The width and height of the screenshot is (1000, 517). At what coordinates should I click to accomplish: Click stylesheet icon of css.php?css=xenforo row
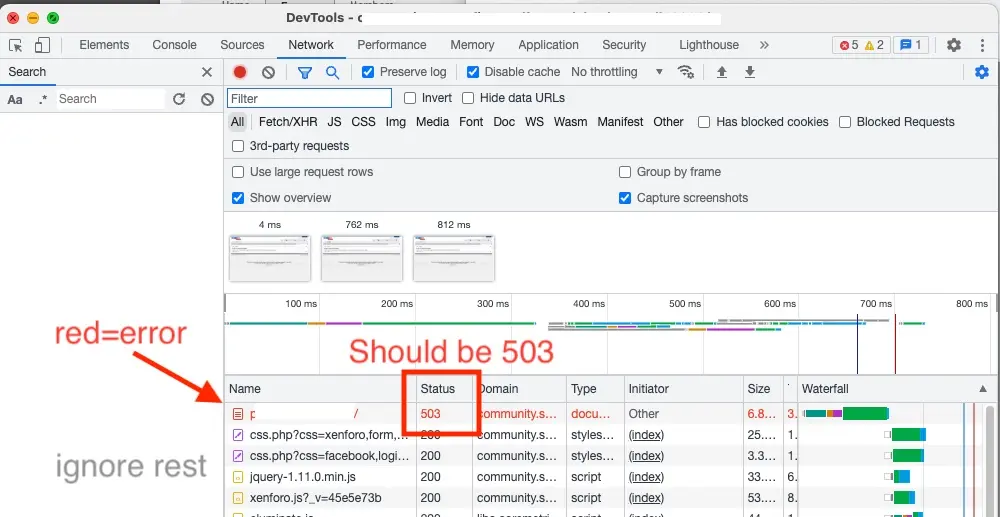[238, 435]
